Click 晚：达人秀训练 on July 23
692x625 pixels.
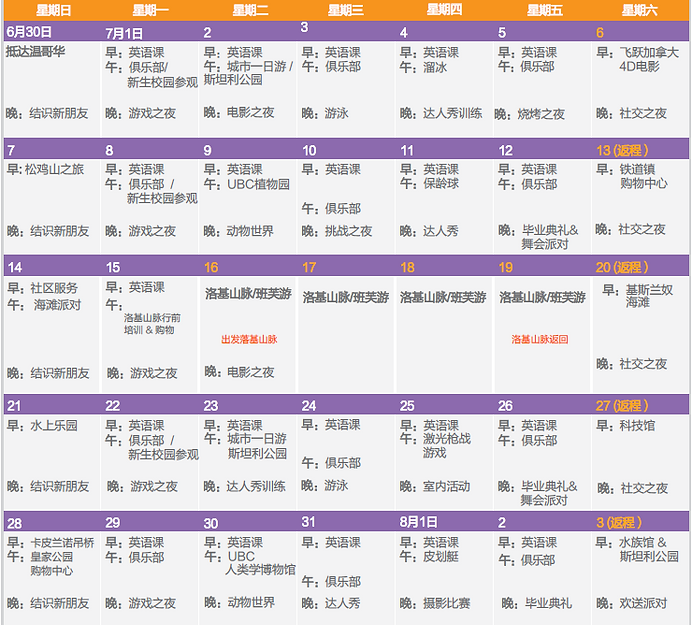244,486
